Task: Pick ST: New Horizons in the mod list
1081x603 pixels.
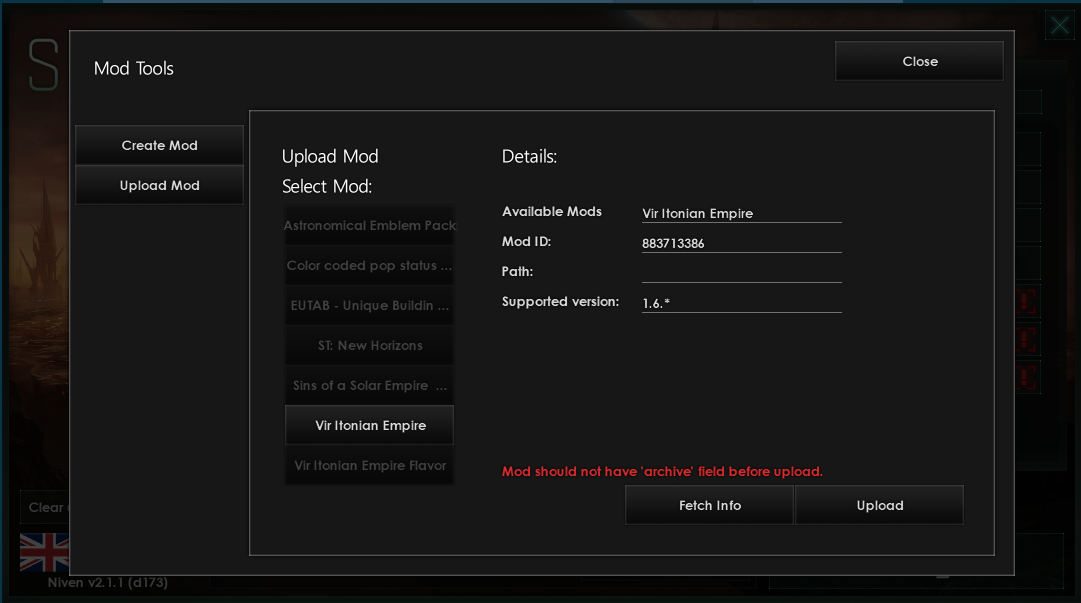Action: 369,346
